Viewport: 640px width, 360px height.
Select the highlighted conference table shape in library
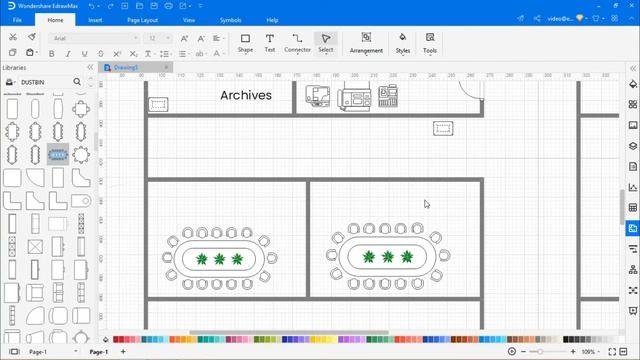(x=58, y=154)
